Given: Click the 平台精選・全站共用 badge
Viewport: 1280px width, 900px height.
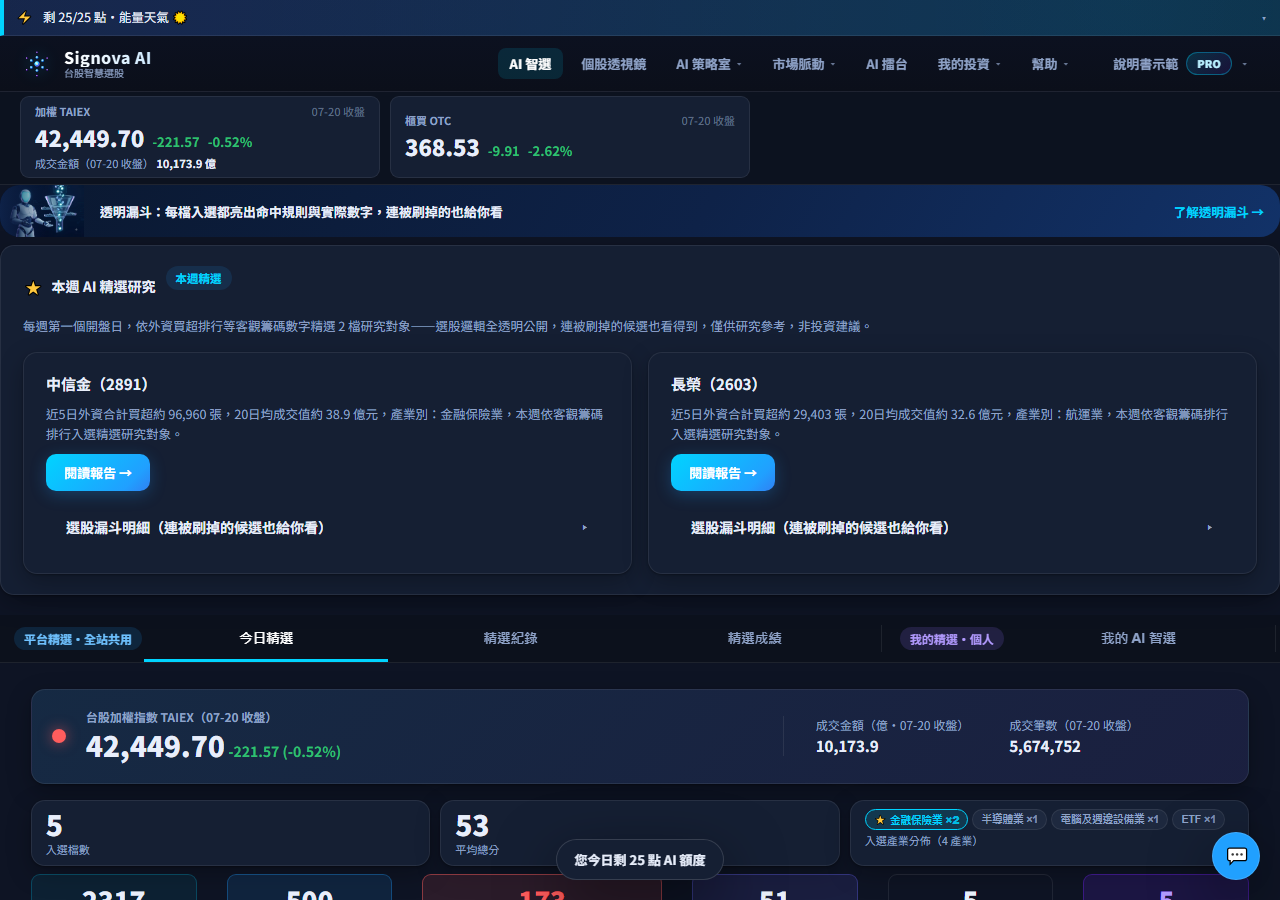Looking at the screenshot, I should (x=78, y=639).
